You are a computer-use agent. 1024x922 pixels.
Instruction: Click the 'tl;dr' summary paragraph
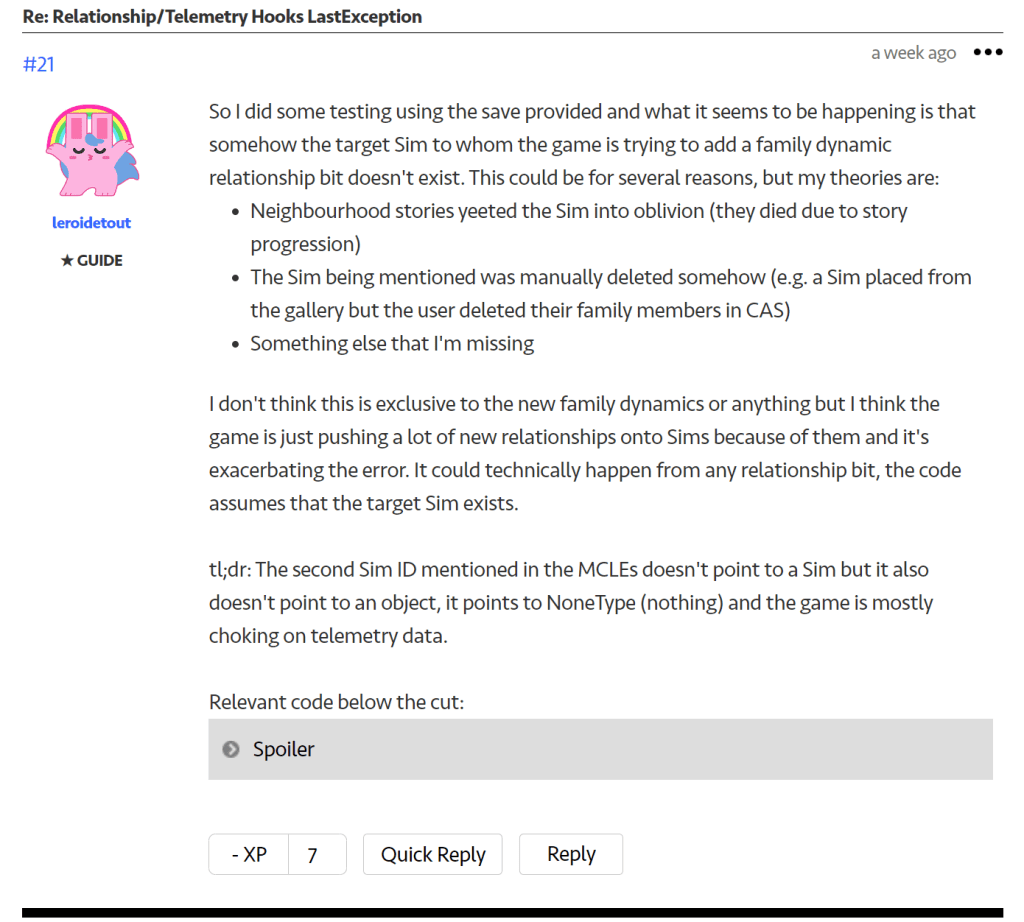tap(570, 603)
